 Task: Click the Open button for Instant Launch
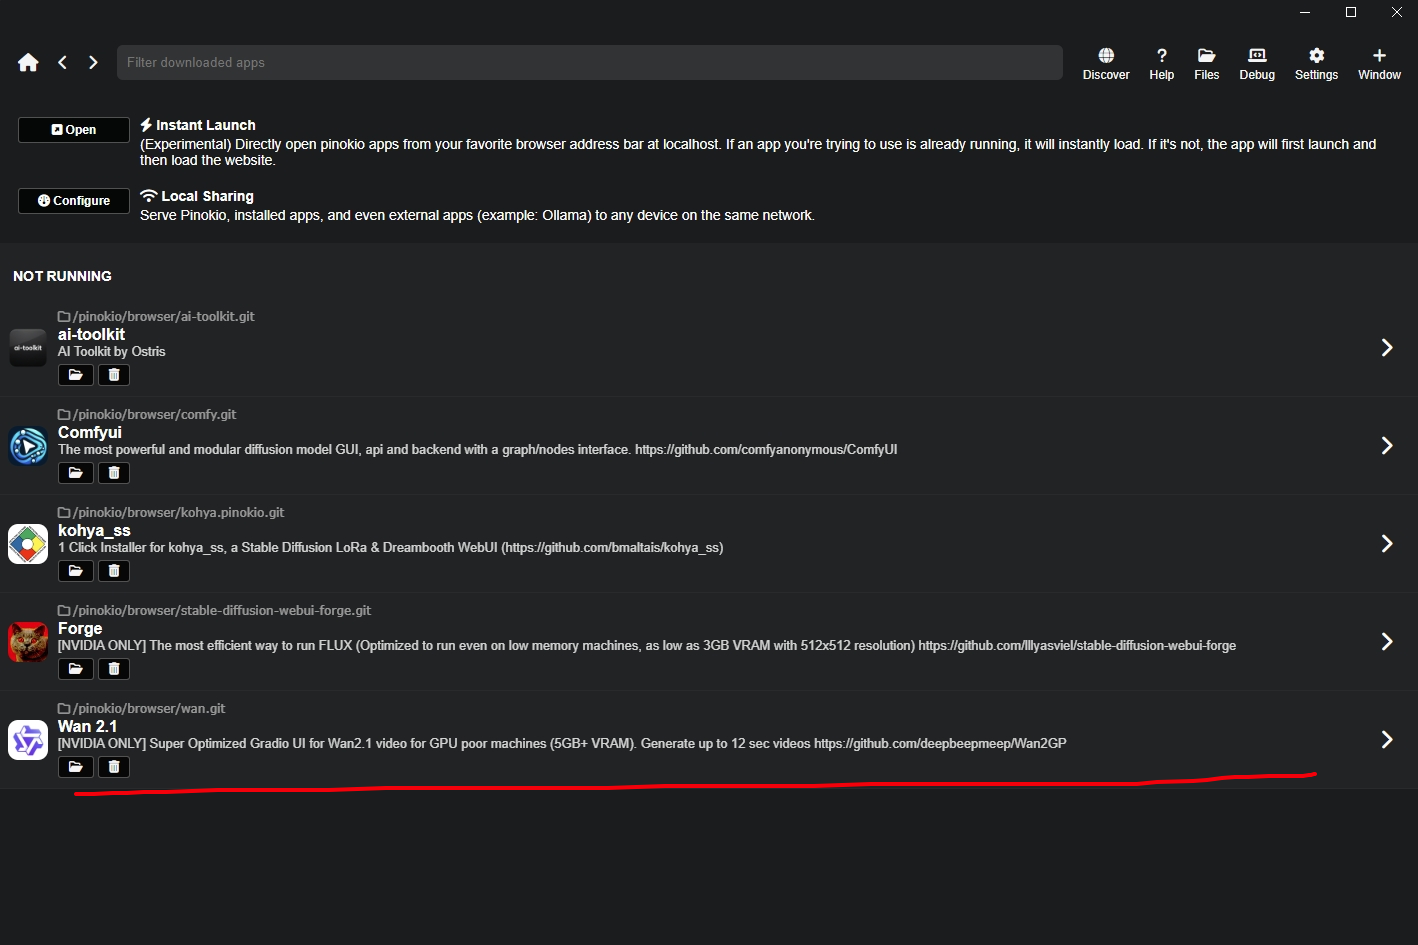pyautogui.click(x=74, y=130)
